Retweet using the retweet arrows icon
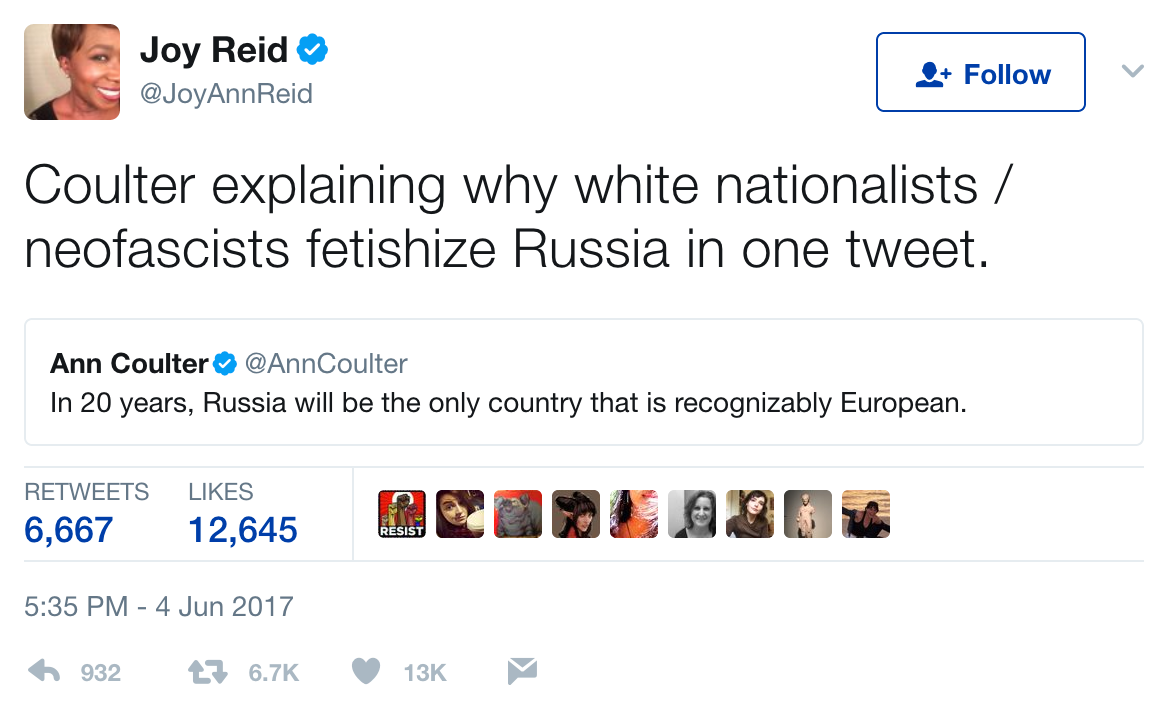This screenshot has width=1168, height=710. 207,672
